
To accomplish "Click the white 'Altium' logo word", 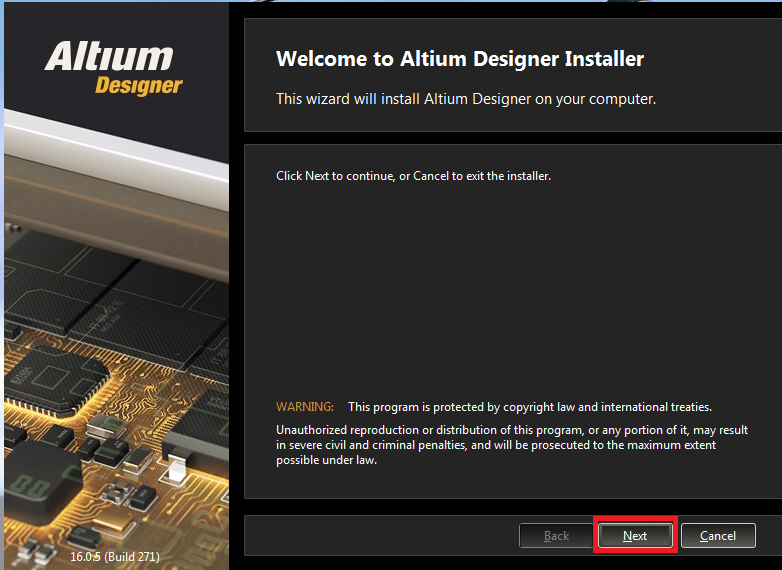I will [109, 56].
